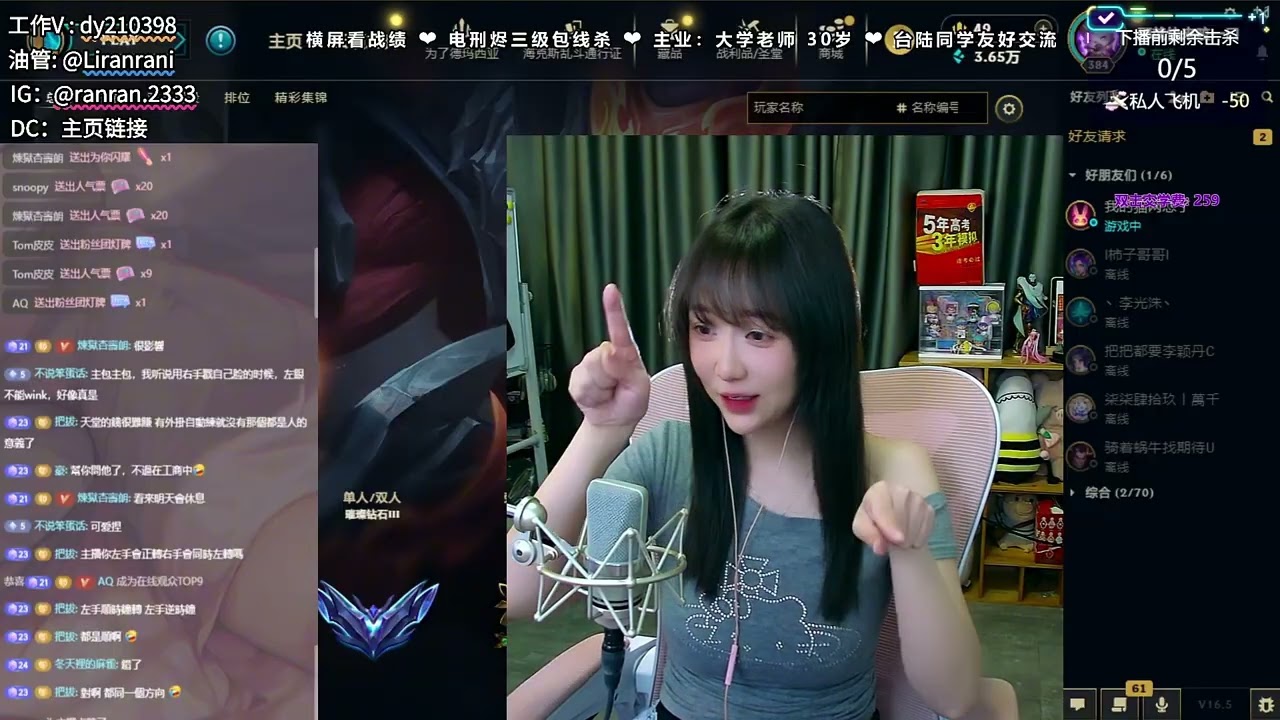This screenshot has width=1280, height=720.
Task: Toggle the microphone voice icon in footer
Action: pyautogui.click(x=1162, y=704)
